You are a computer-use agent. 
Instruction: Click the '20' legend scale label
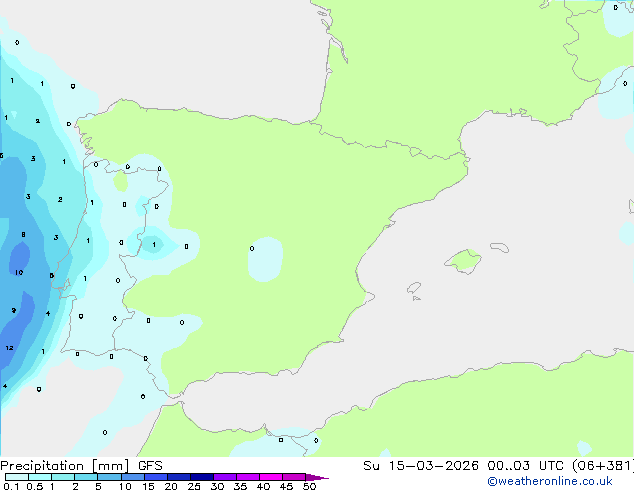171,486
